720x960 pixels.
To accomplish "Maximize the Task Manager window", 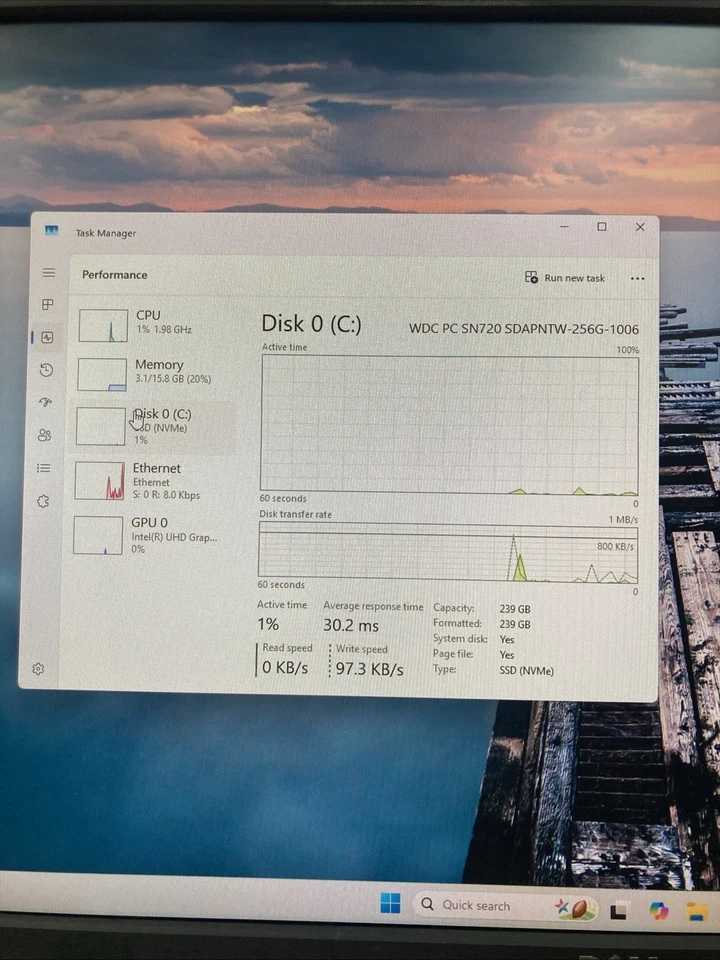I will point(602,227).
